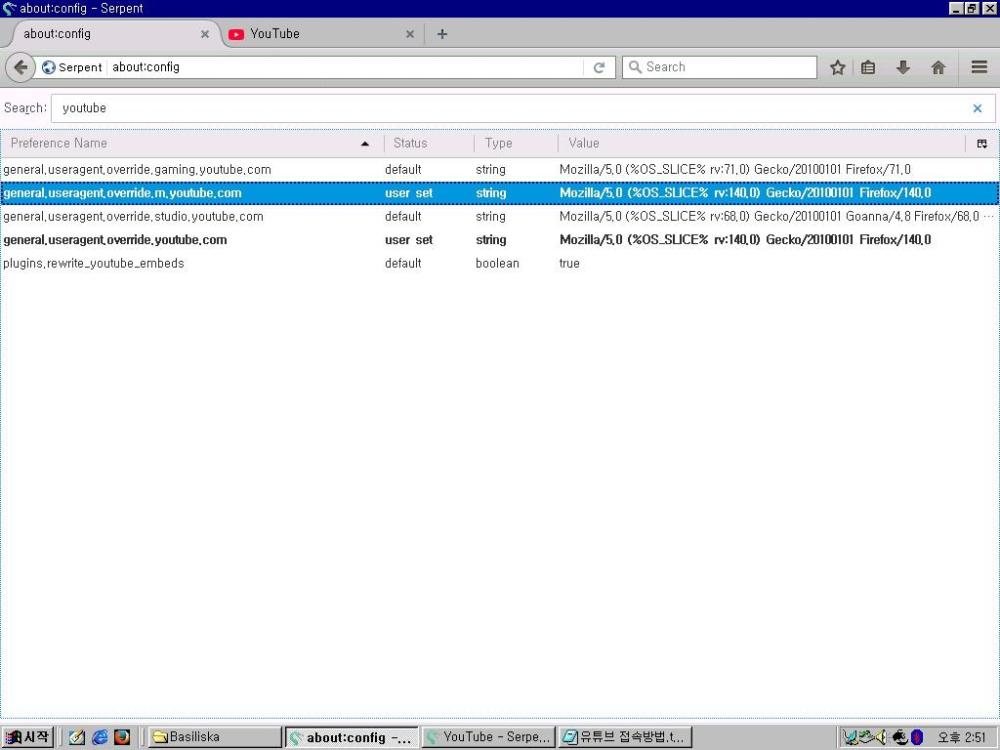Screen dimensions: 1000x750
Task: Close the about:config tab
Action: 205,34
